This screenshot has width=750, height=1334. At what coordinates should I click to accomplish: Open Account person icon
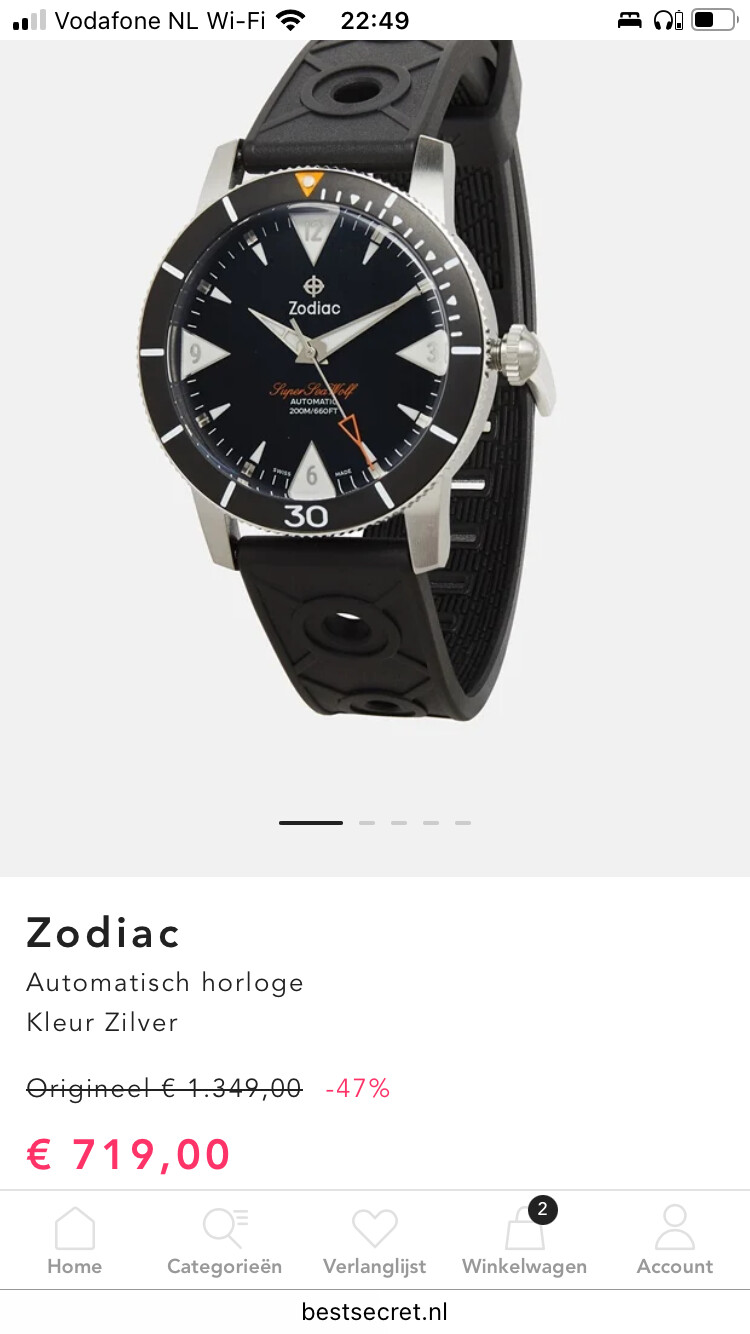coord(675,1227)
